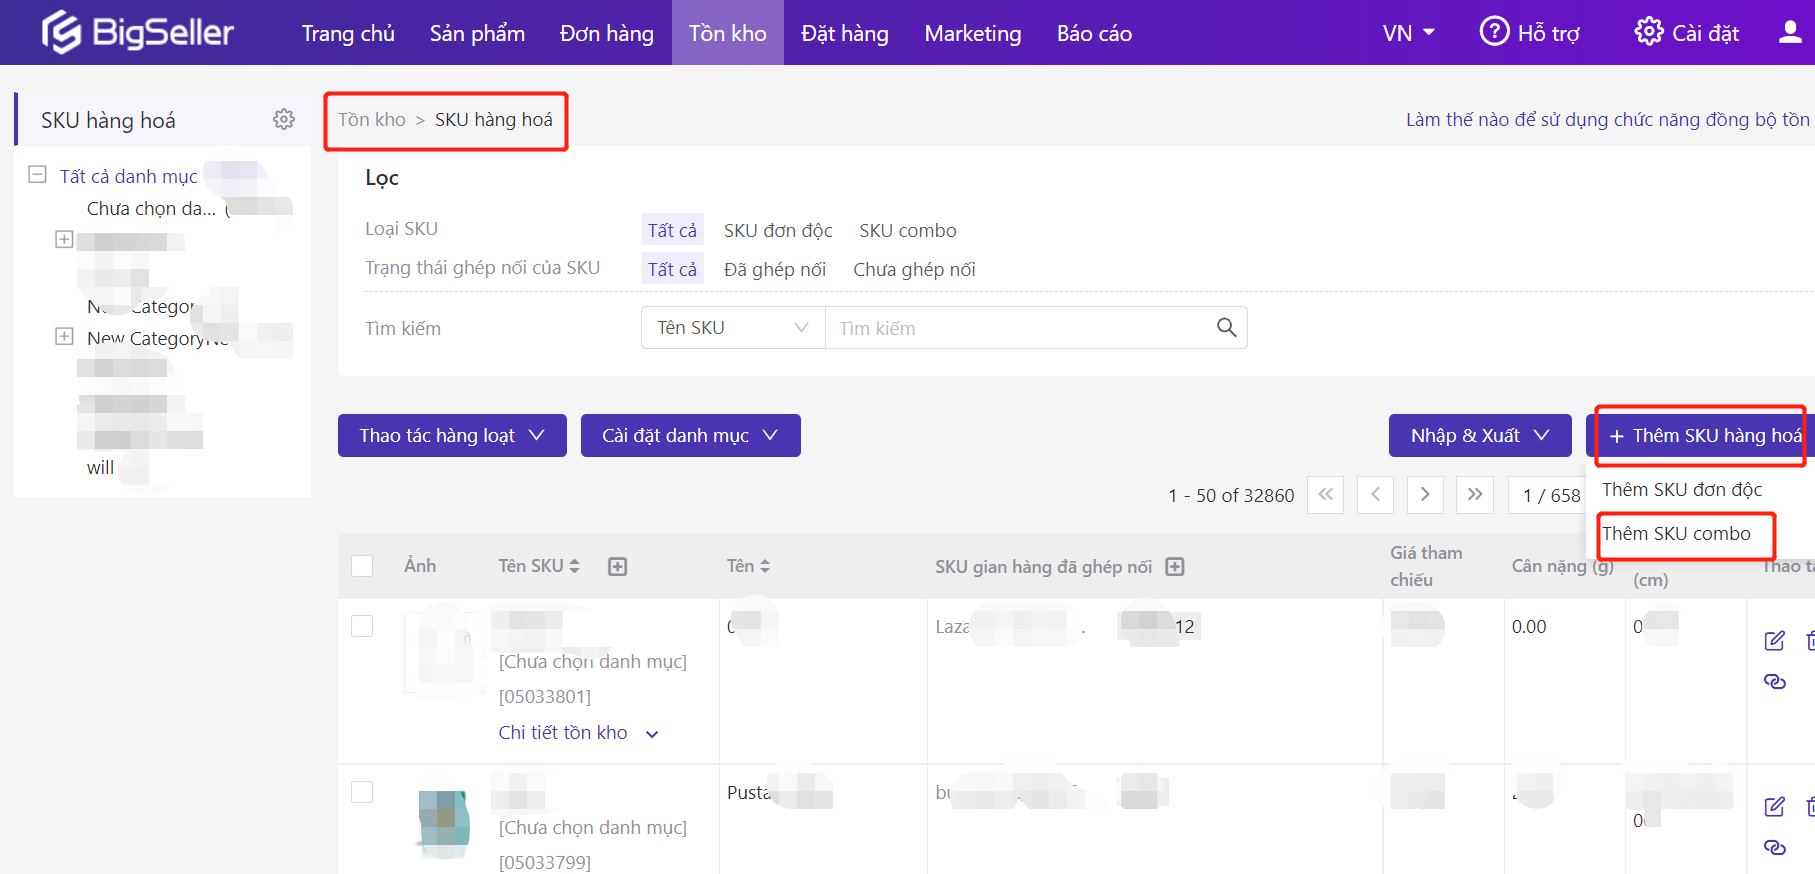
Task: Click the link icon for first SKU row
Action: pos(1774,682)
